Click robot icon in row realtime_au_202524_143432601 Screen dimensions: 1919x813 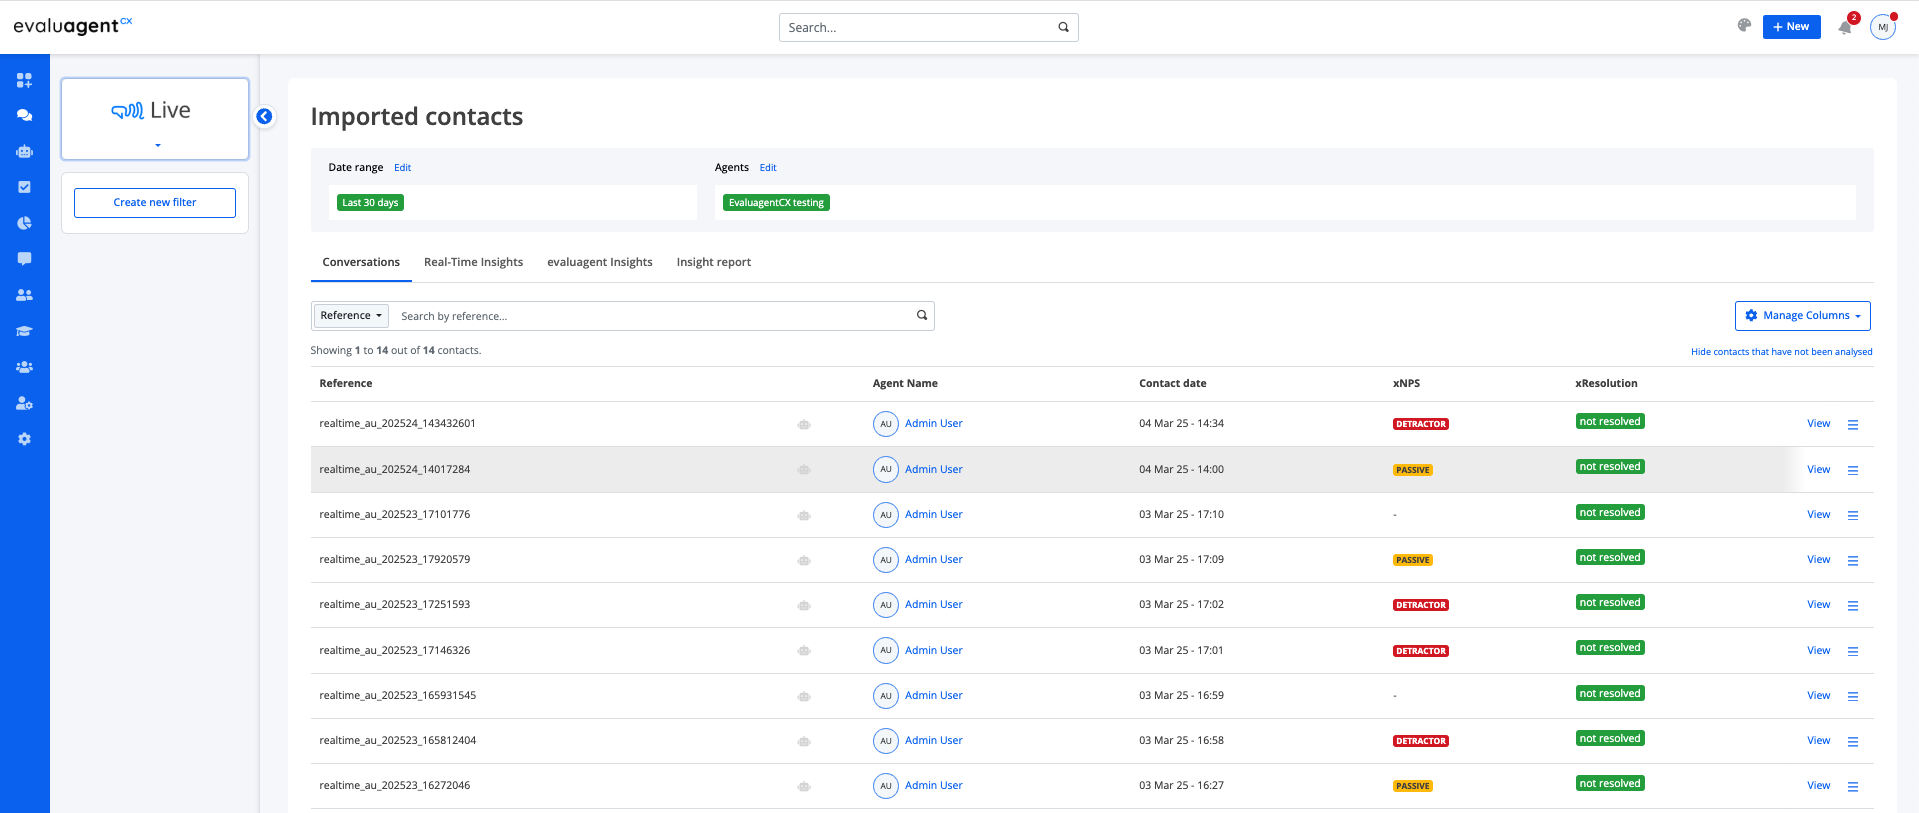click(804, 424)
